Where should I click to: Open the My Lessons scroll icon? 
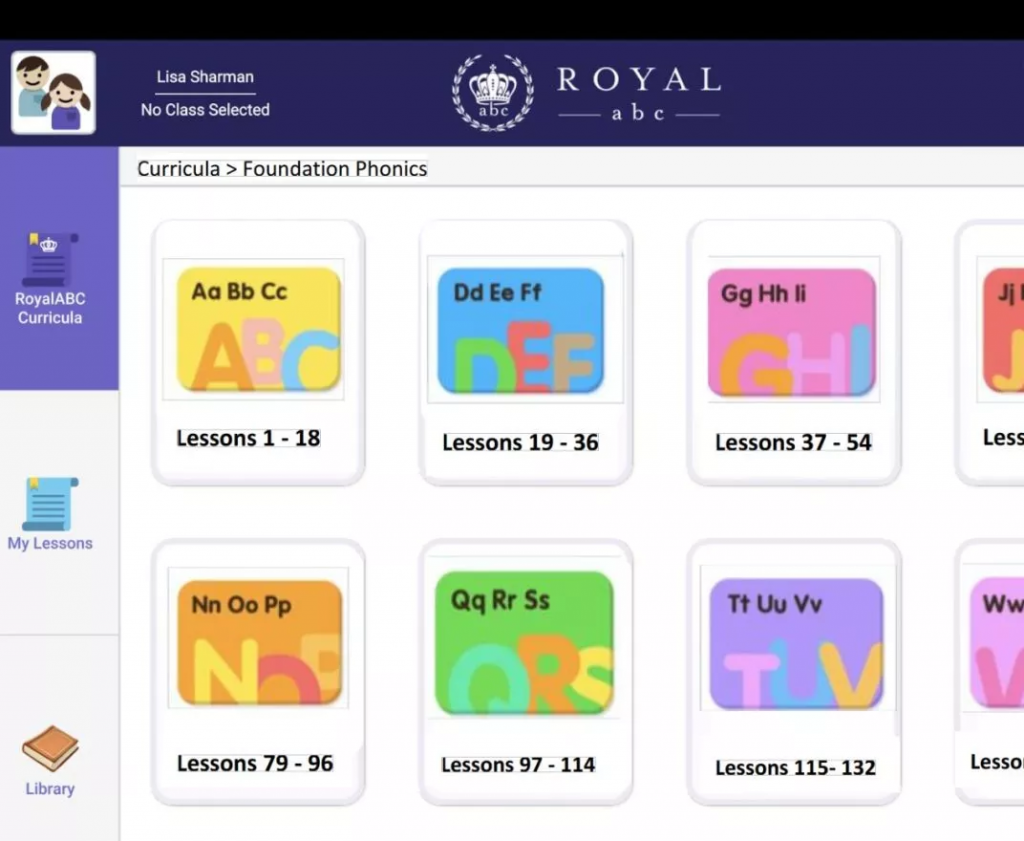(50, 503)
